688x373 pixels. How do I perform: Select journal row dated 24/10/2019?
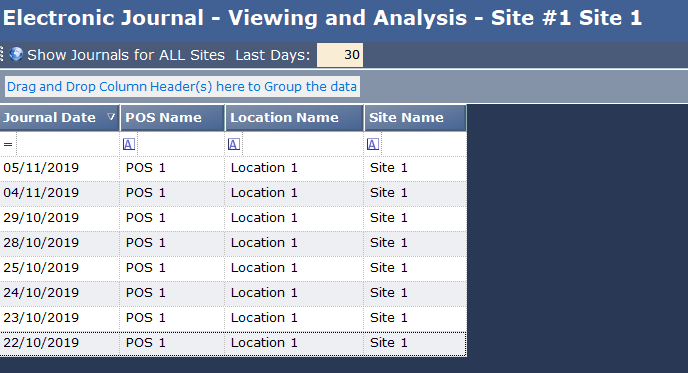click(x=233, y=293)
